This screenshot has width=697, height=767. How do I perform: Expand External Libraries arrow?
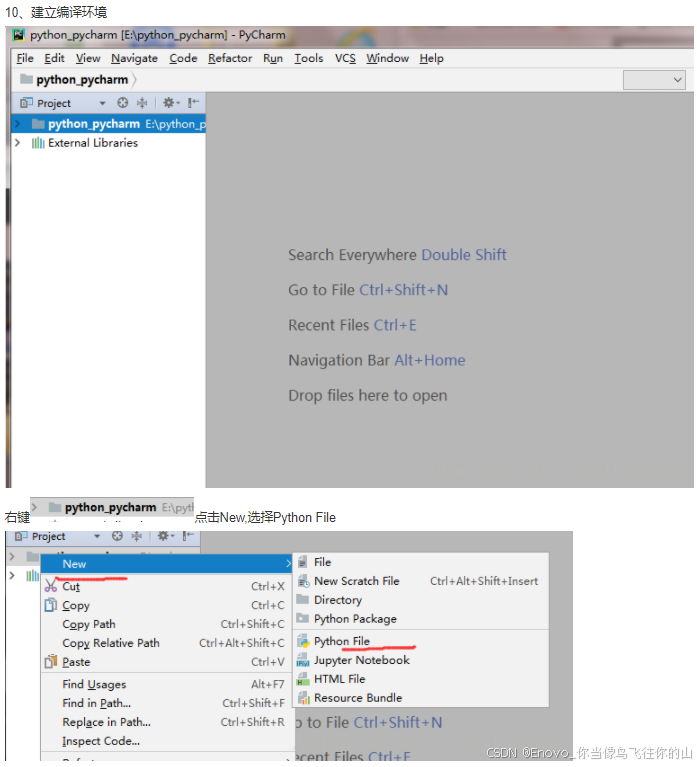(18, 143)
